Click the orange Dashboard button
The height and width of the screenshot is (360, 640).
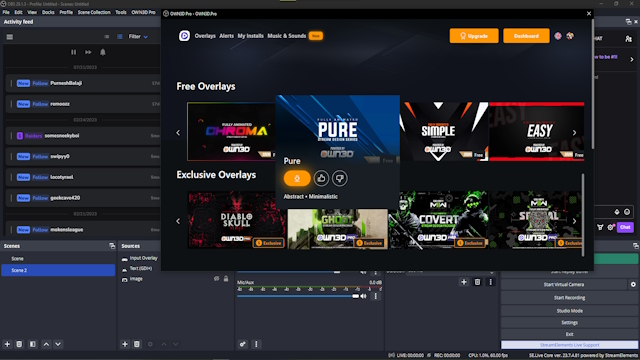point(526,36)
